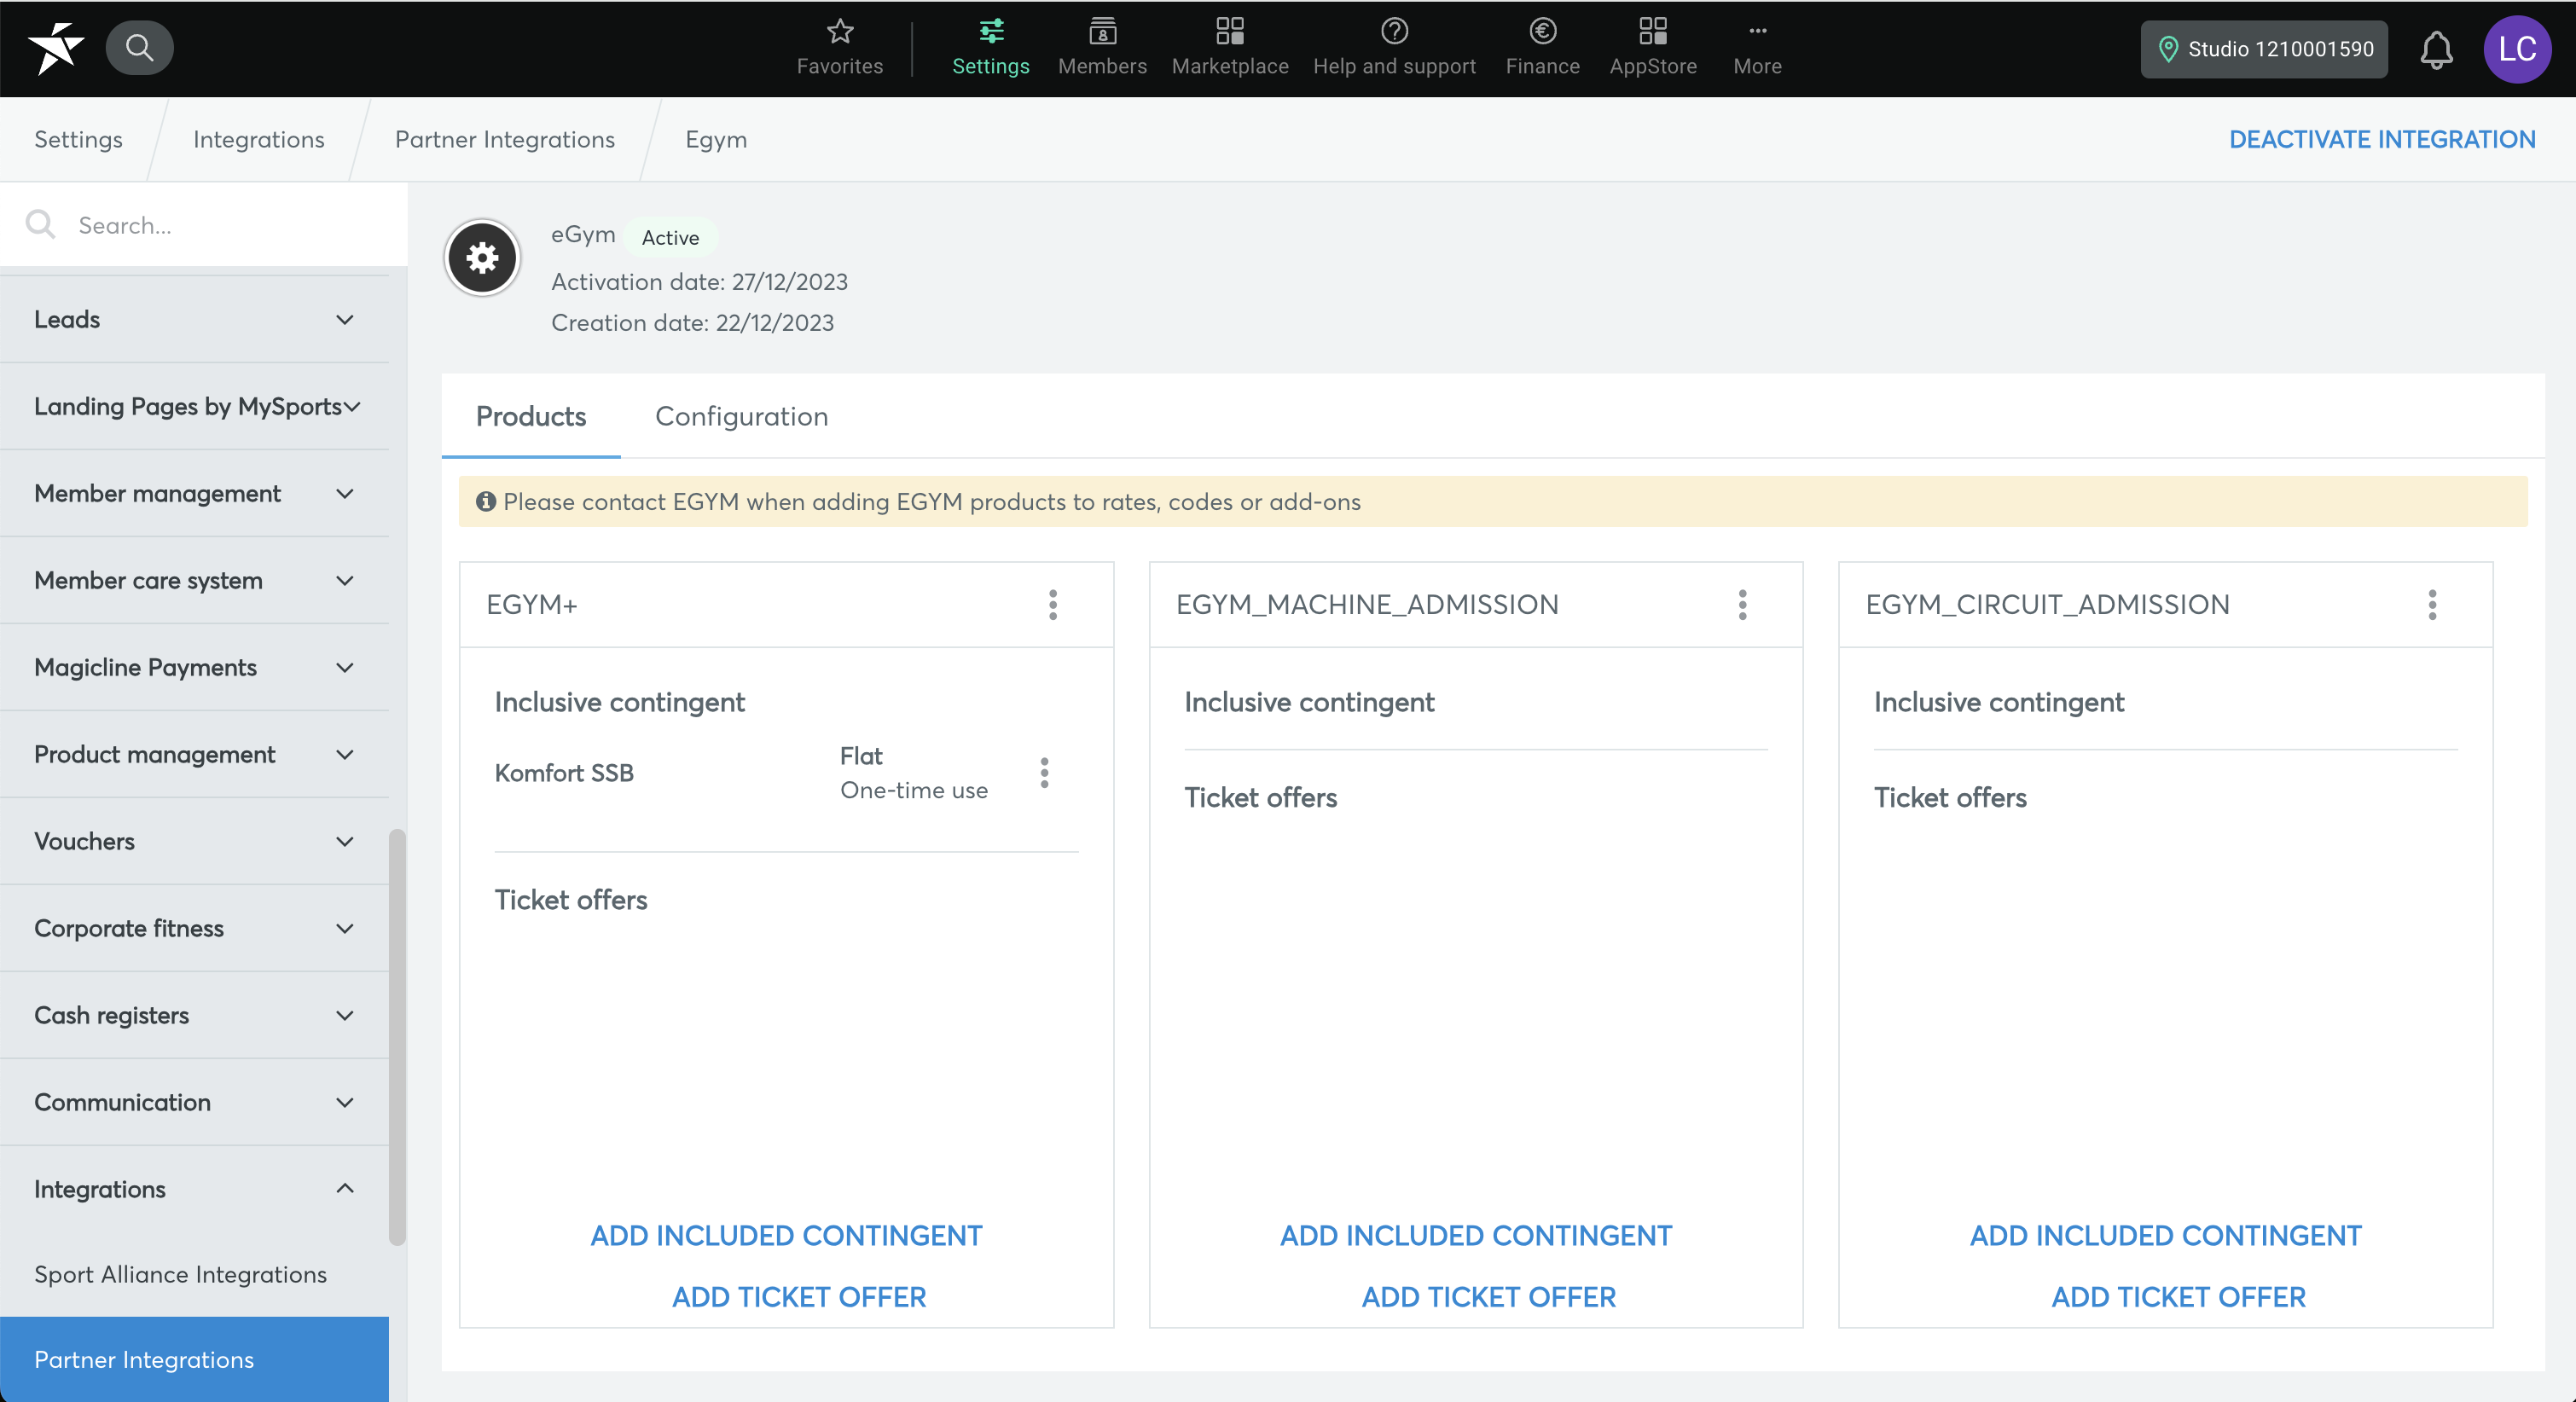Click ADD TICKET OFFER under EGYM_CIRCUIT_ADMISSION
This screenshot has height=1402, width=2576.
pyautogui.click(x=2178, y=1296)
